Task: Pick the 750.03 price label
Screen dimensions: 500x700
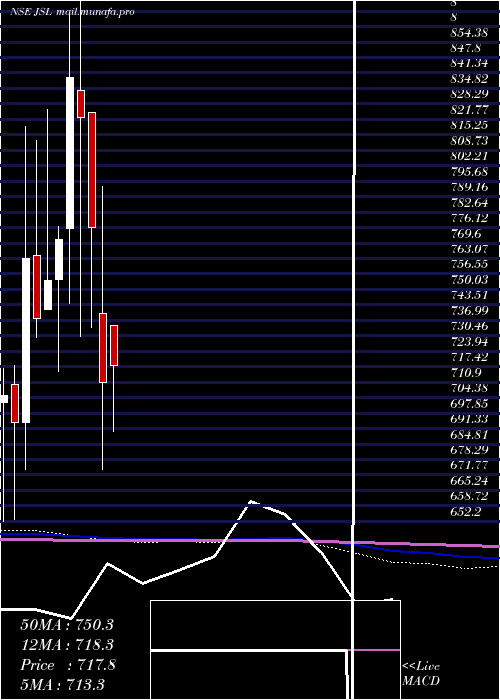Action: pyautogui.click(x=469, y=280)
